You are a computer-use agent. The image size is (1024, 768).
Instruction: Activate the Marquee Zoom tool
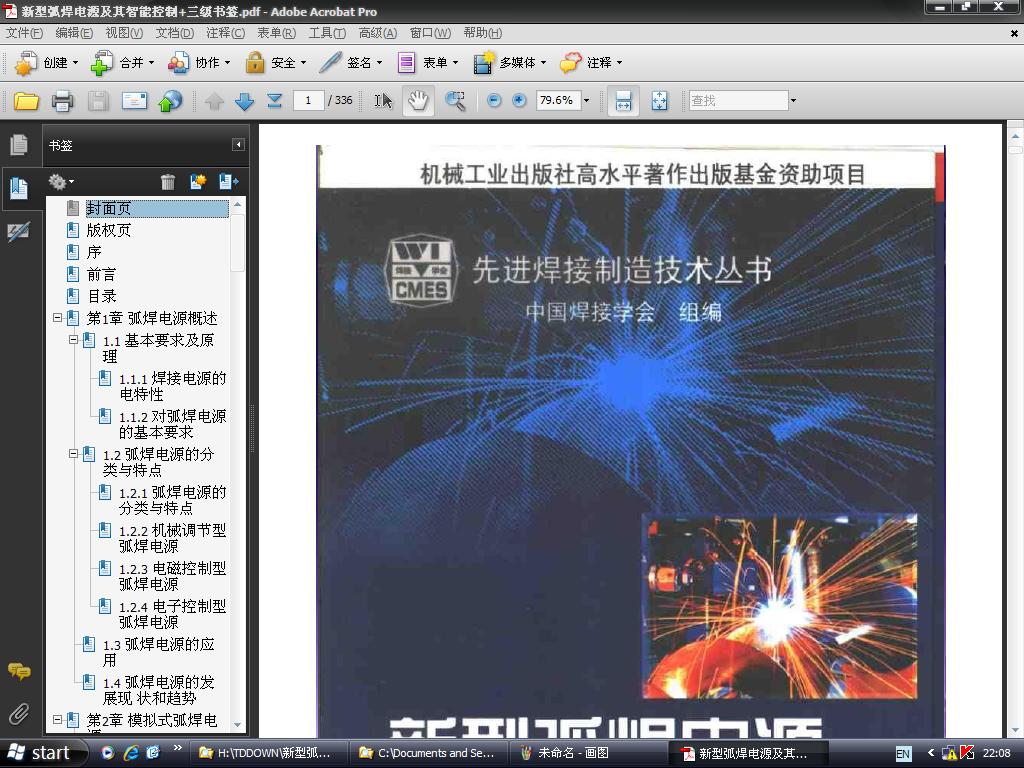tap(455, 101)
